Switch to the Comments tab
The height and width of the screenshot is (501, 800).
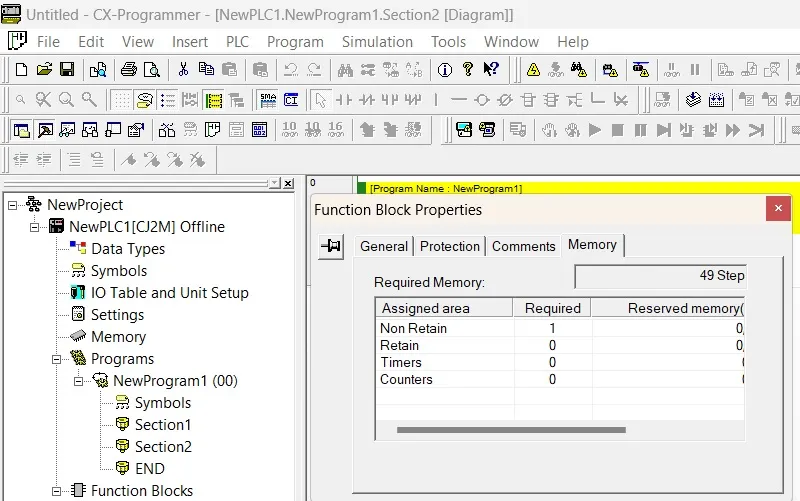point(523,246)
